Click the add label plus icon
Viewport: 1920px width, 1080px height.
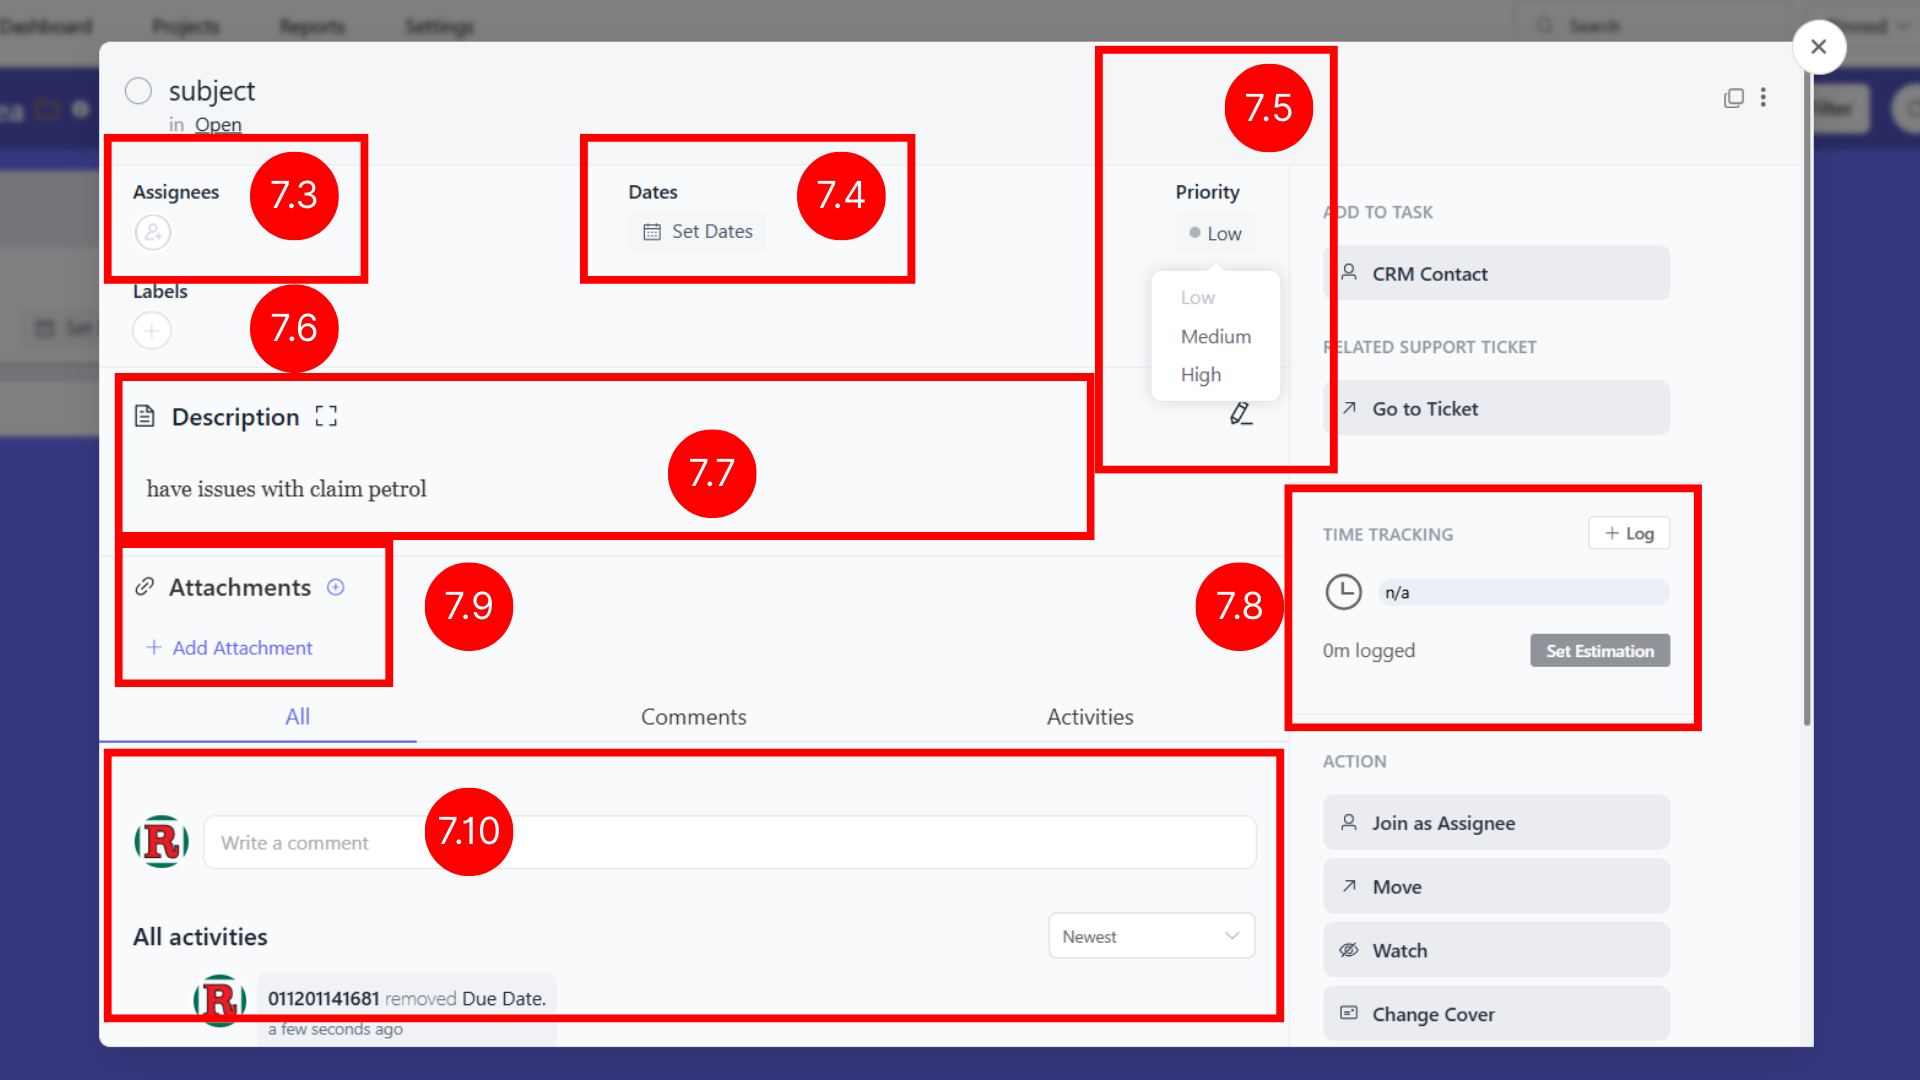pyautogui.click(x=152, y=330)
